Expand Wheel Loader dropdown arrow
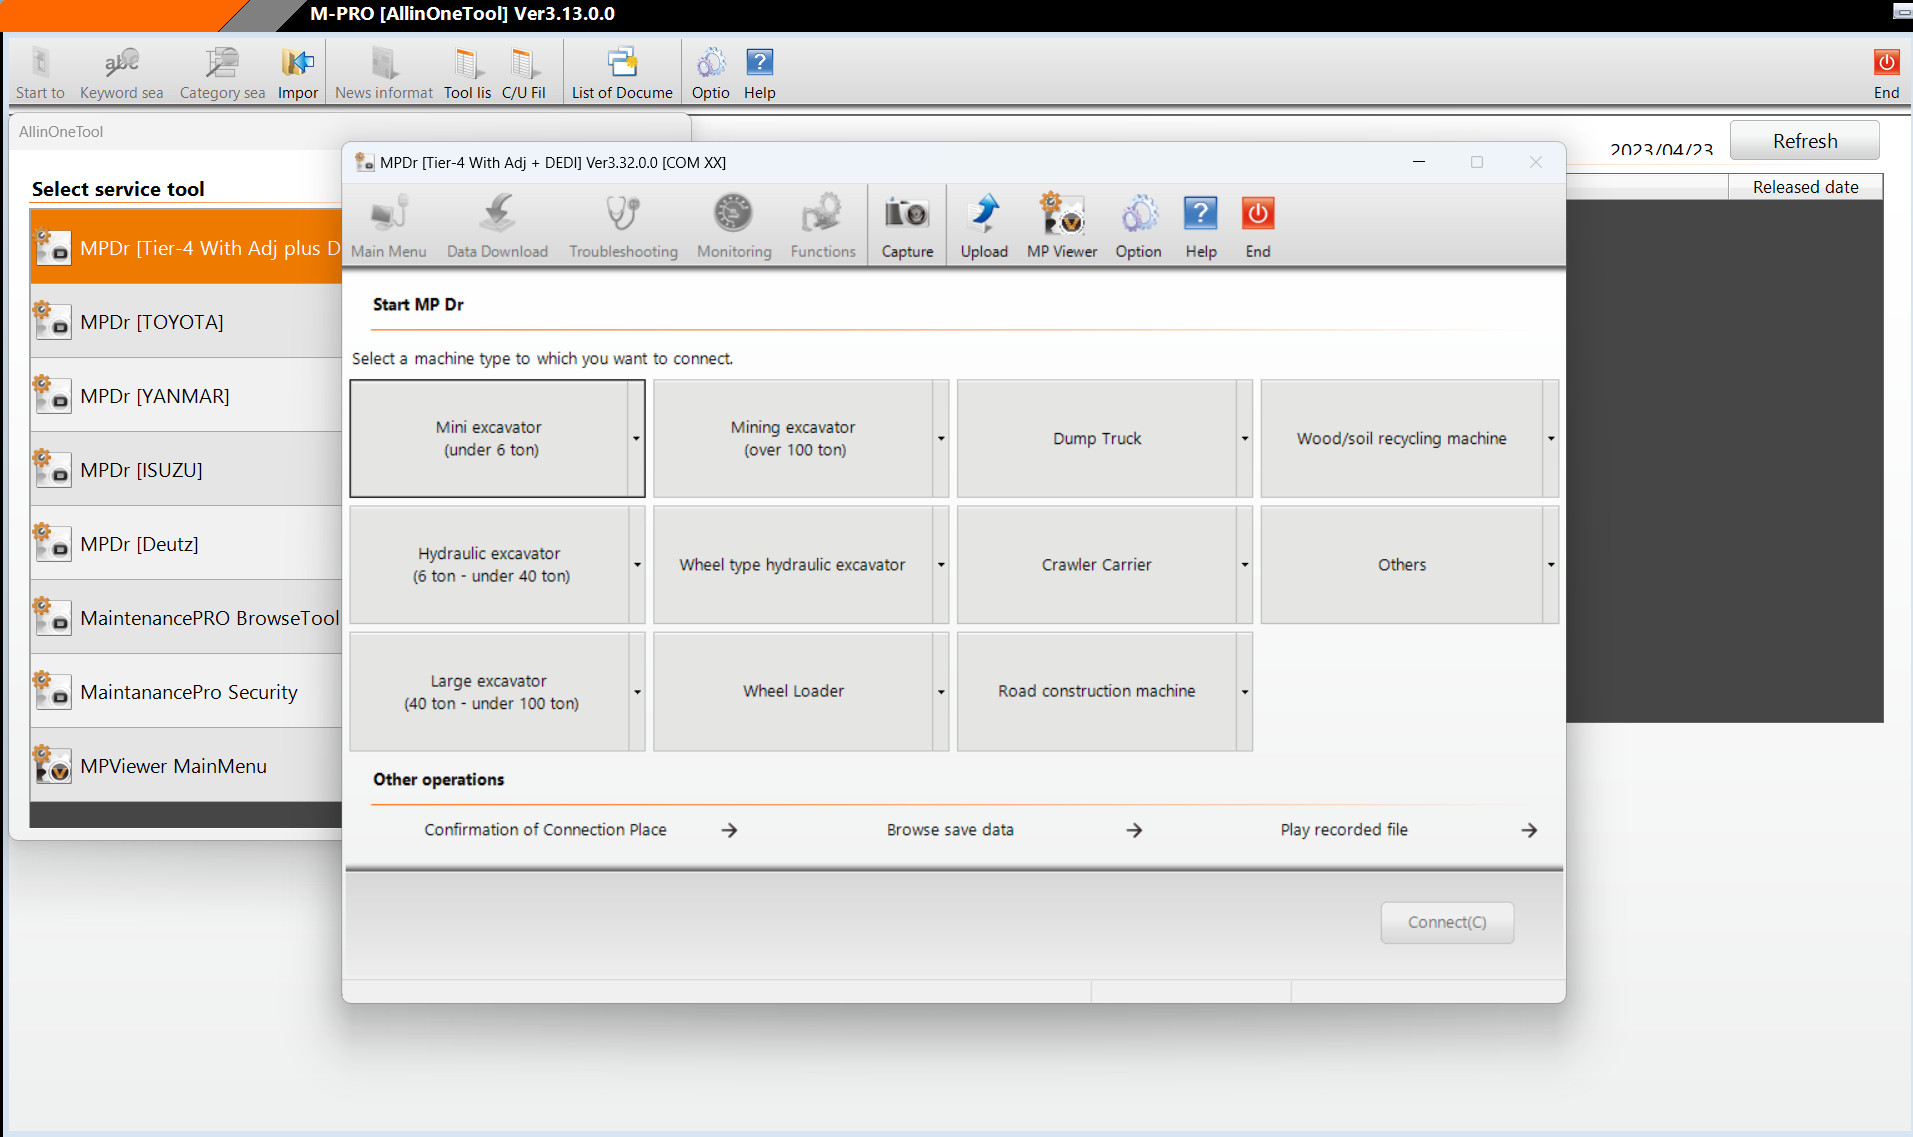1913x1137 pixels. [940, 691]
